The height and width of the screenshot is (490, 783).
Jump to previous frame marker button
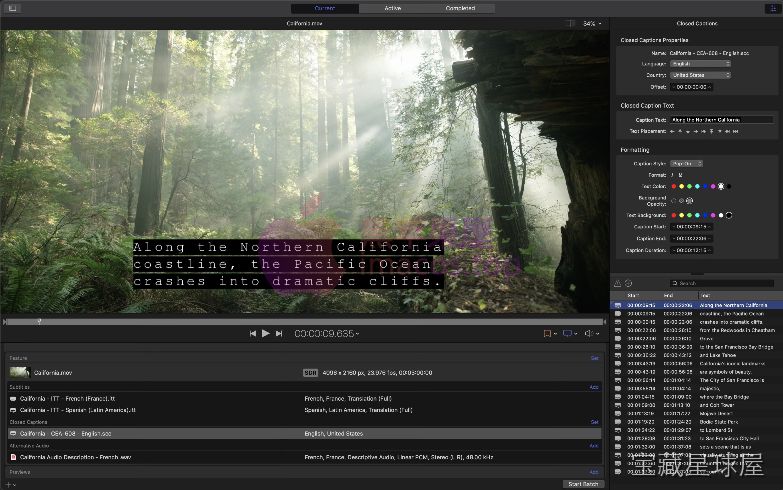pyautogui.click(x=253, y=333)
